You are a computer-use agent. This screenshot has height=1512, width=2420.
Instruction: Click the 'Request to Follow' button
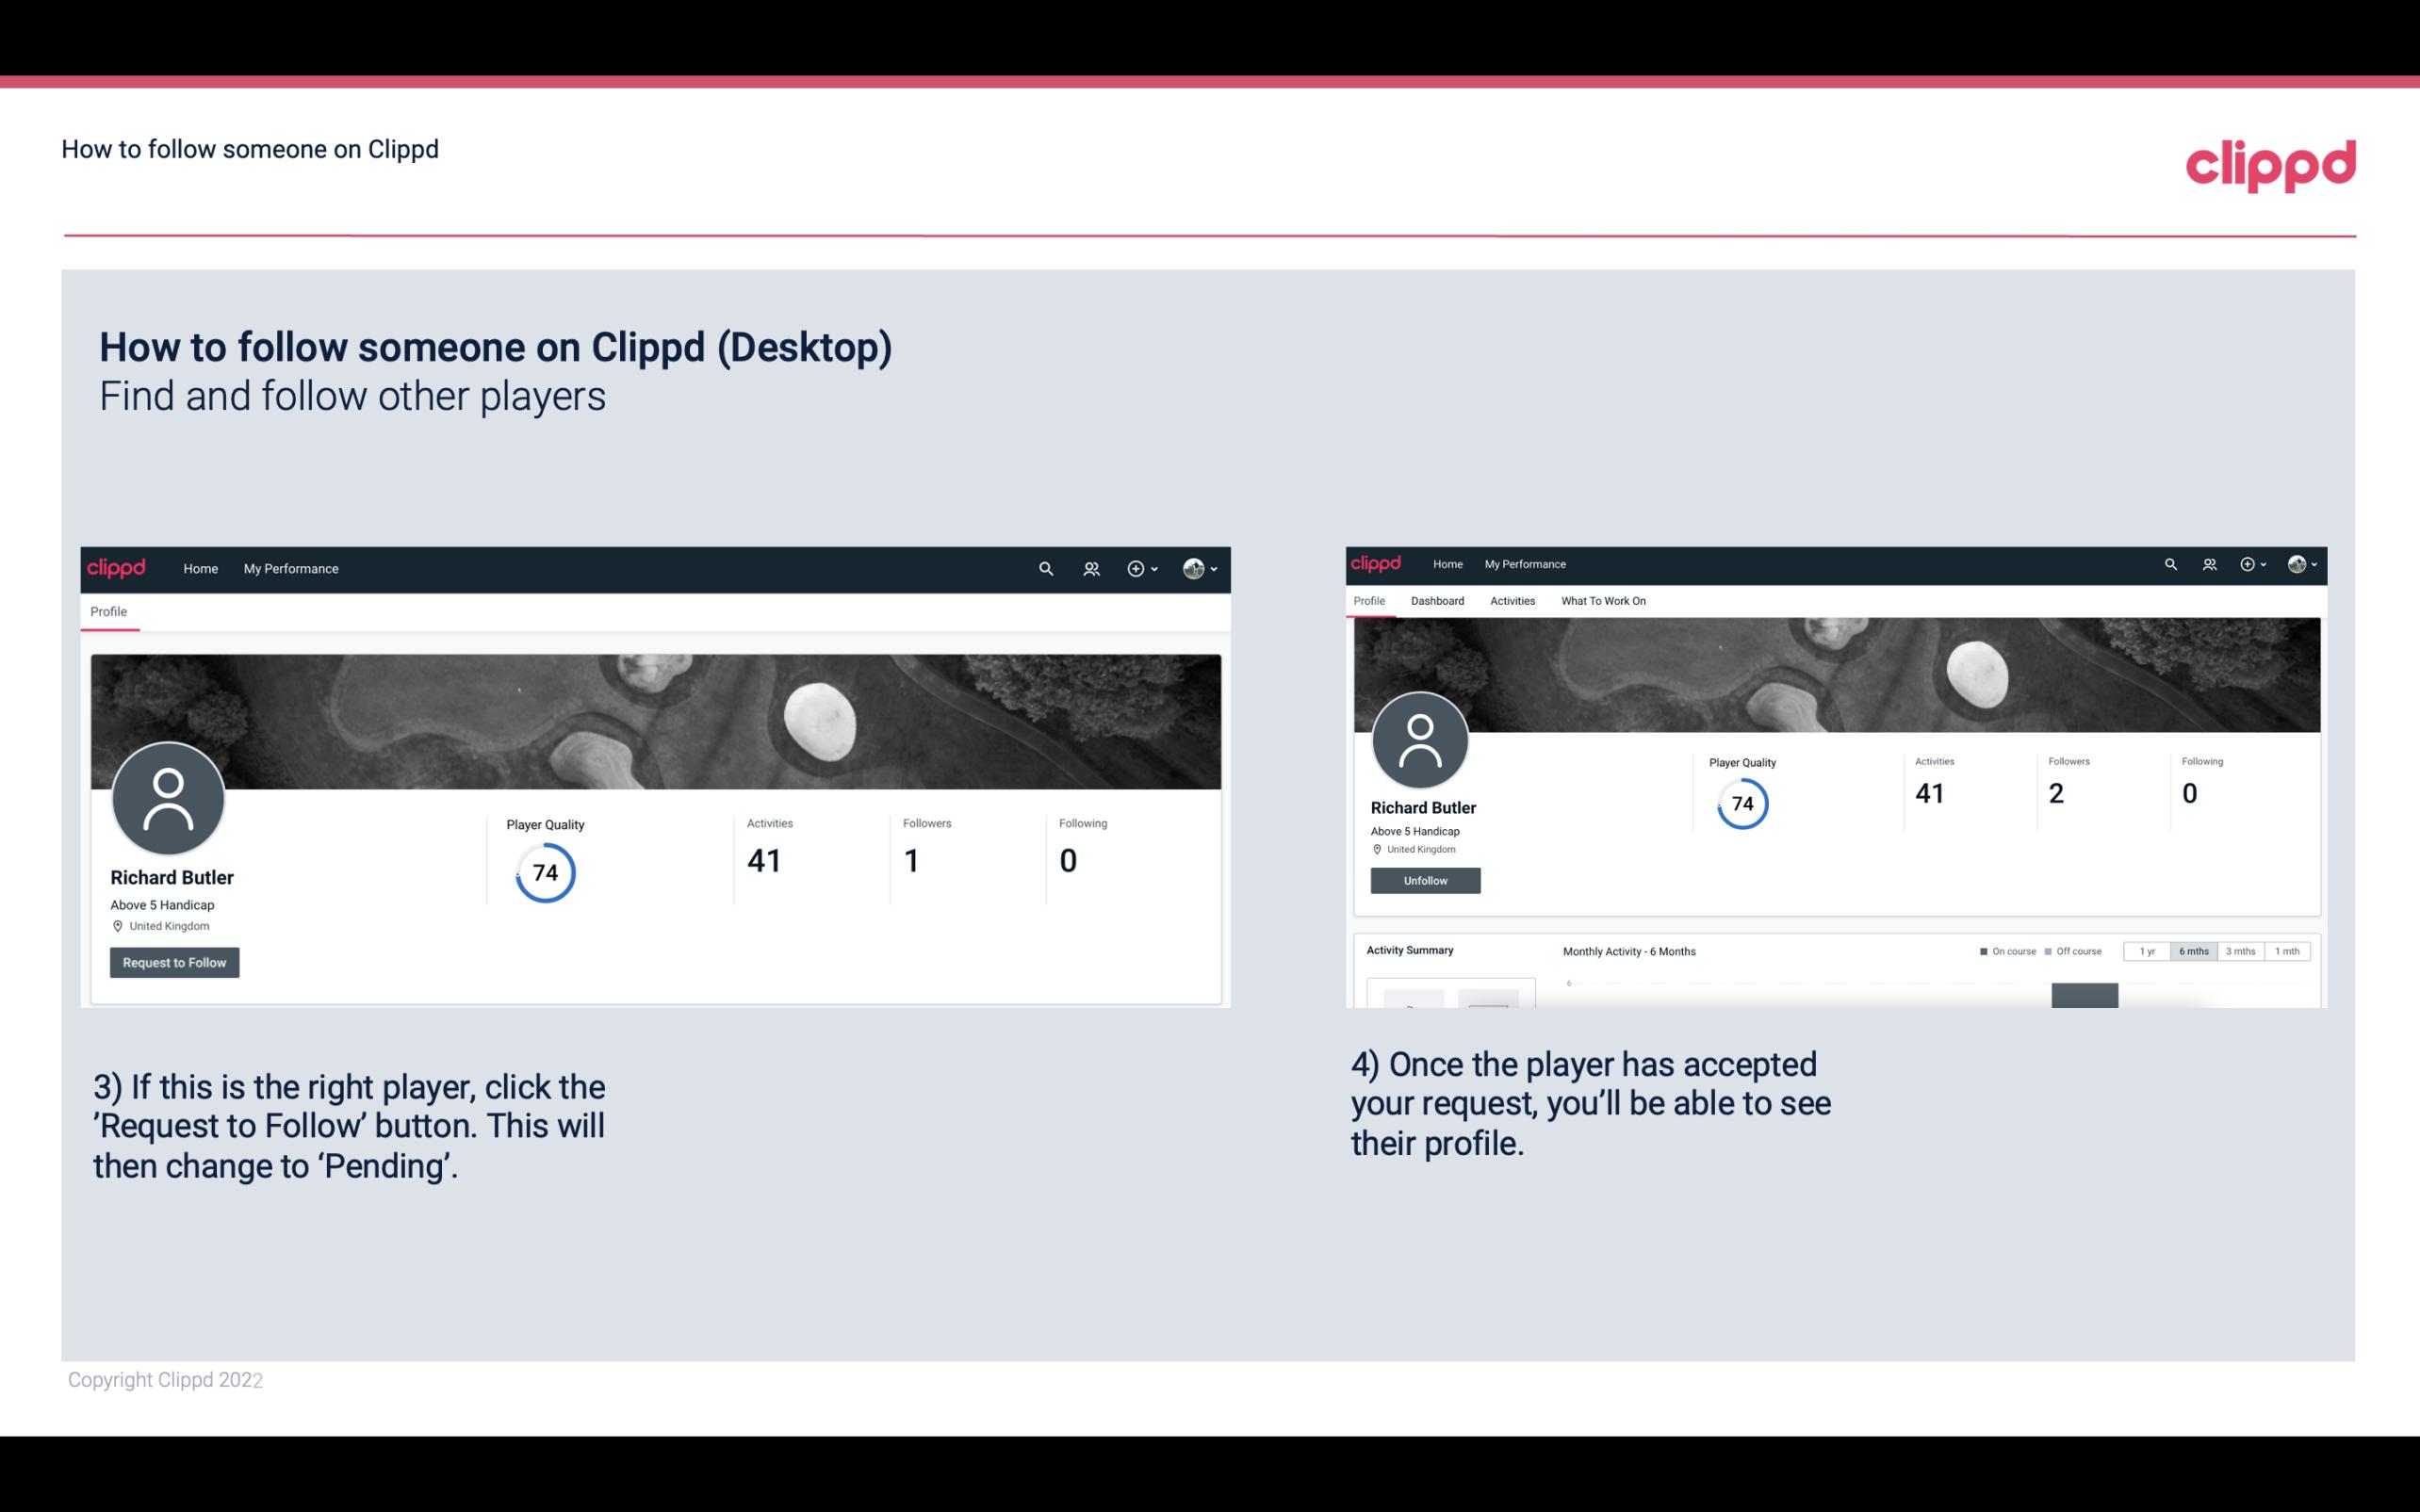pyautogui.click(x=174, y=962)
